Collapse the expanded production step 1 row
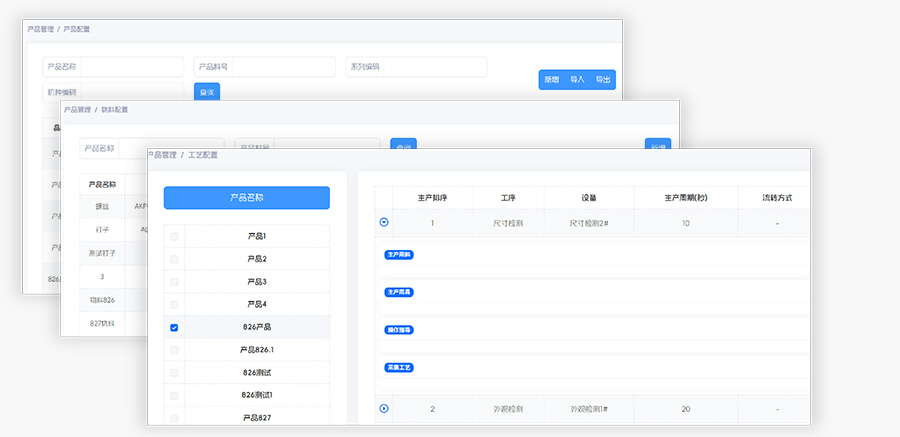900x437 pixels. pos(384,222)
